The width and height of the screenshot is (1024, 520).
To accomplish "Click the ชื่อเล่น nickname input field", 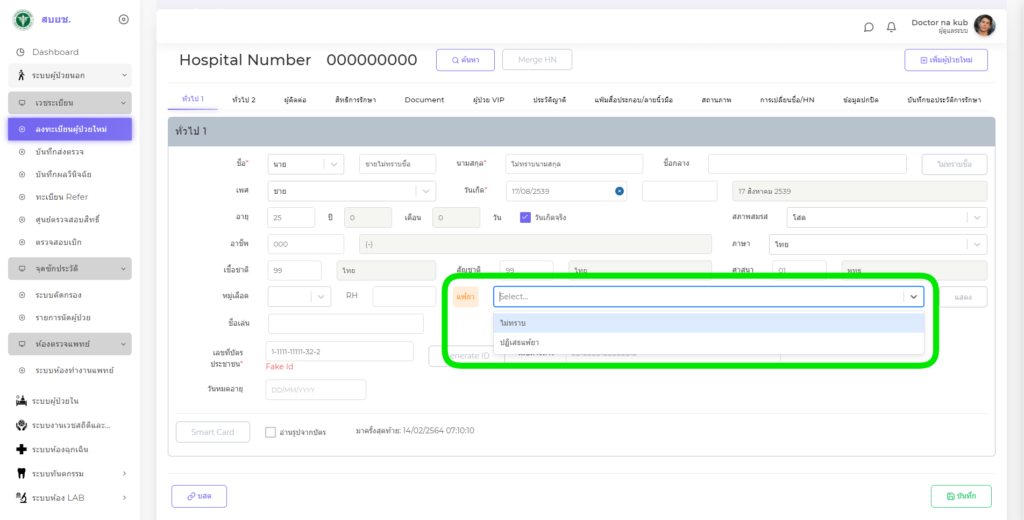I will [345, 323].
